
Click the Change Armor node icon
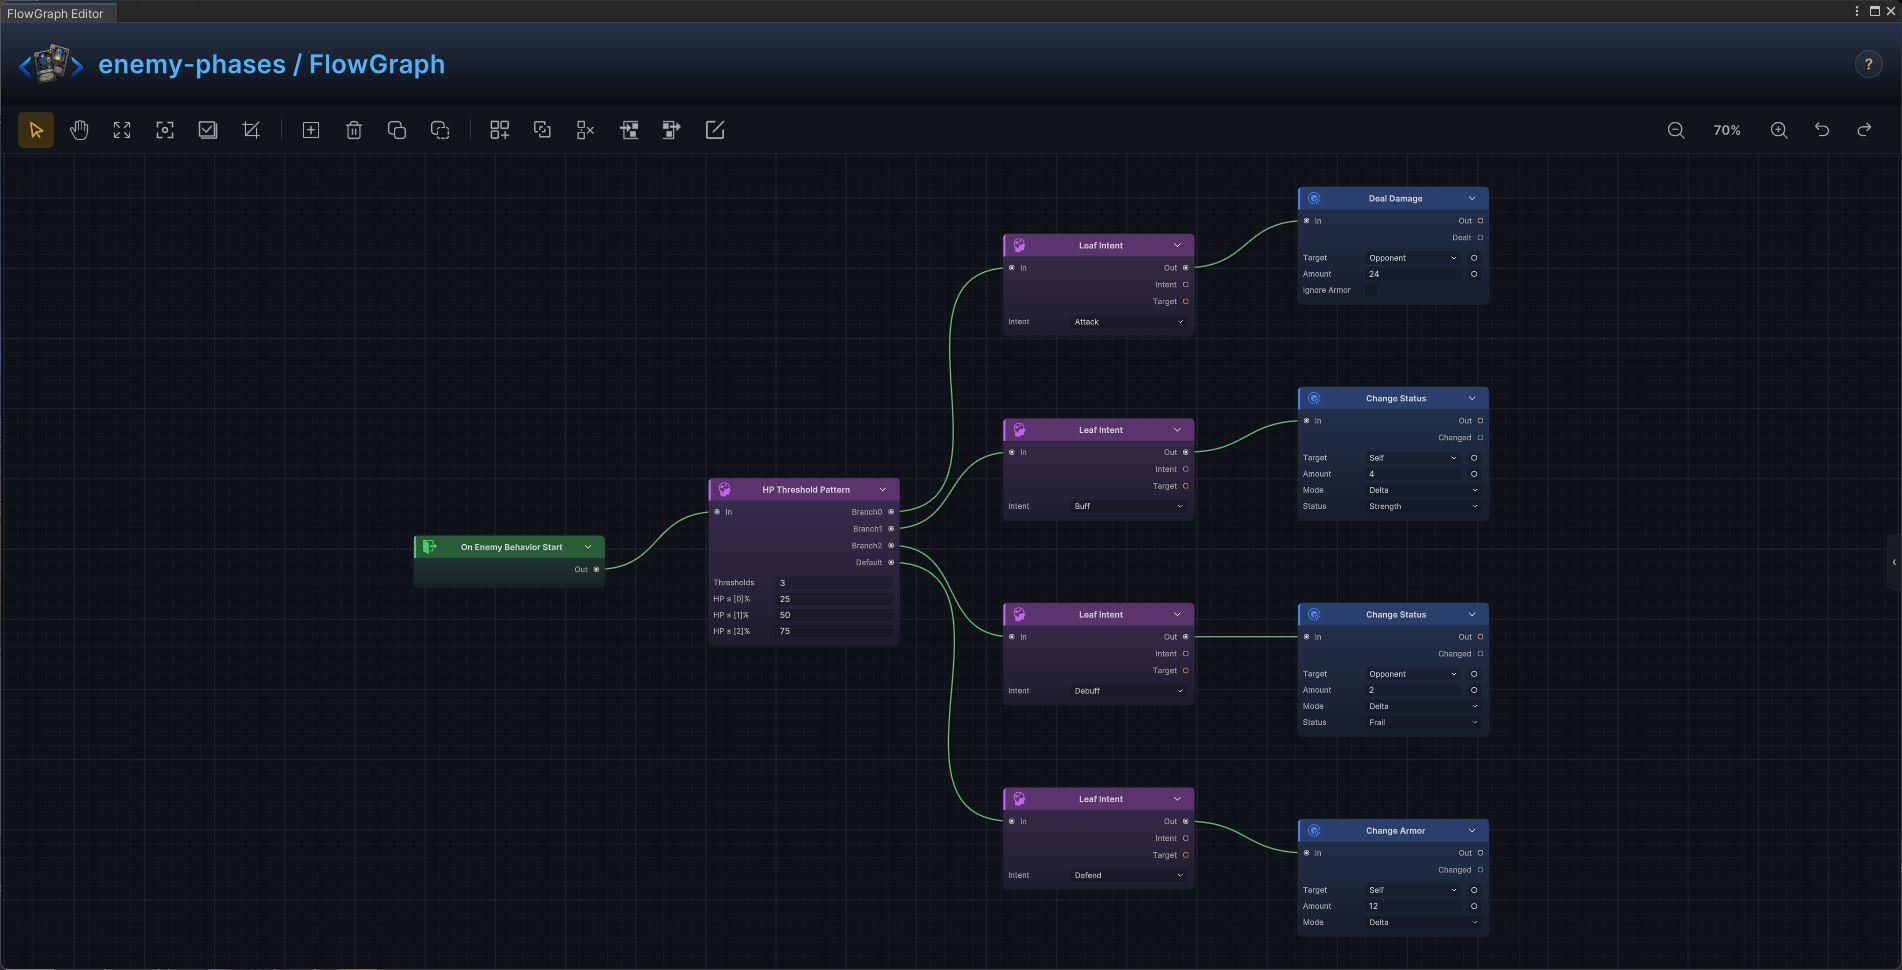point(1314,831)
